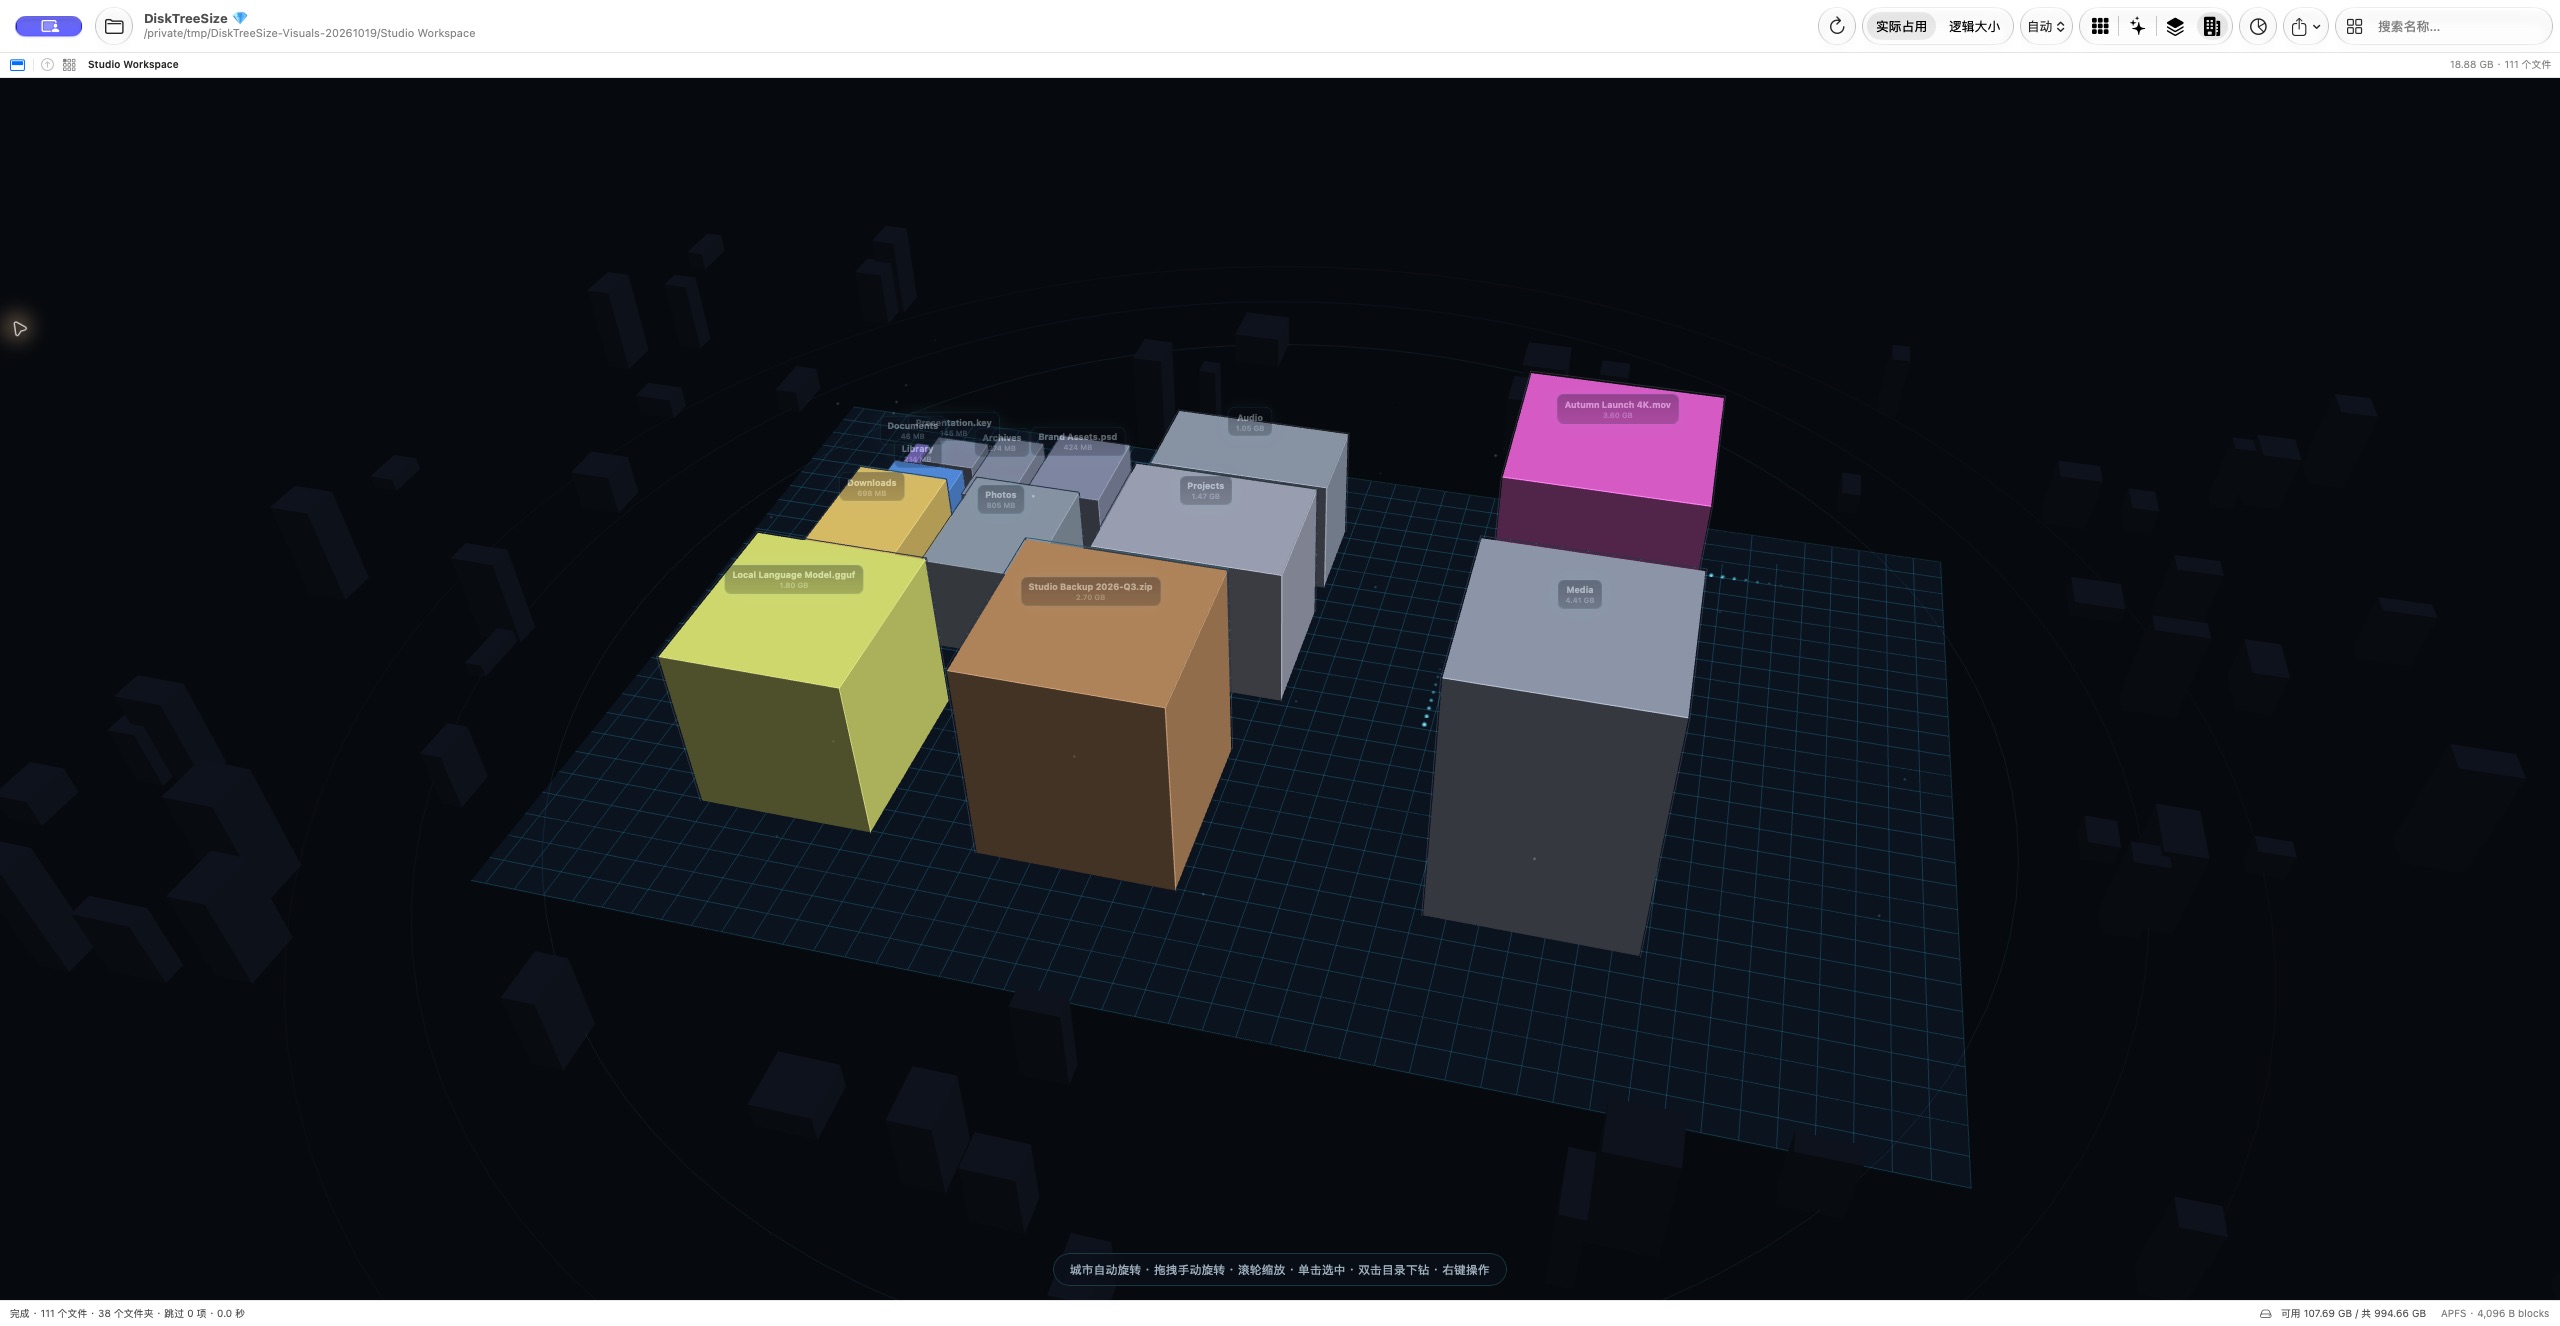
Task: Click the 可用 107.69 GB free space text
Action: (2353, 1314)
